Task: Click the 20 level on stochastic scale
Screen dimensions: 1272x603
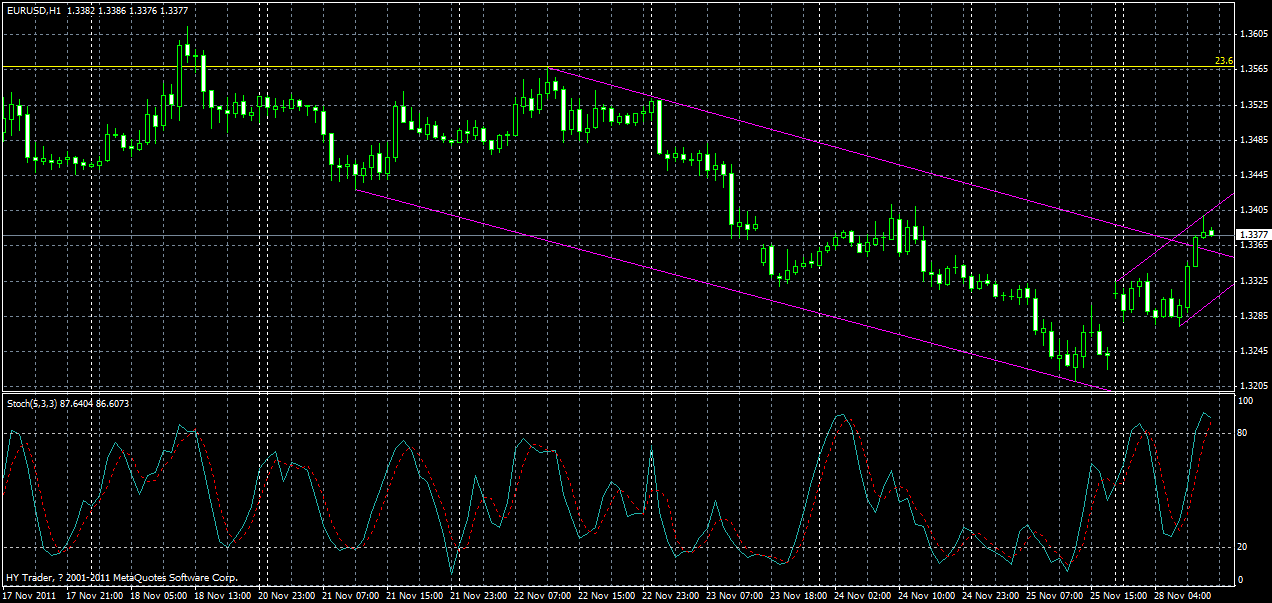Action: (x=1244, y=546)
